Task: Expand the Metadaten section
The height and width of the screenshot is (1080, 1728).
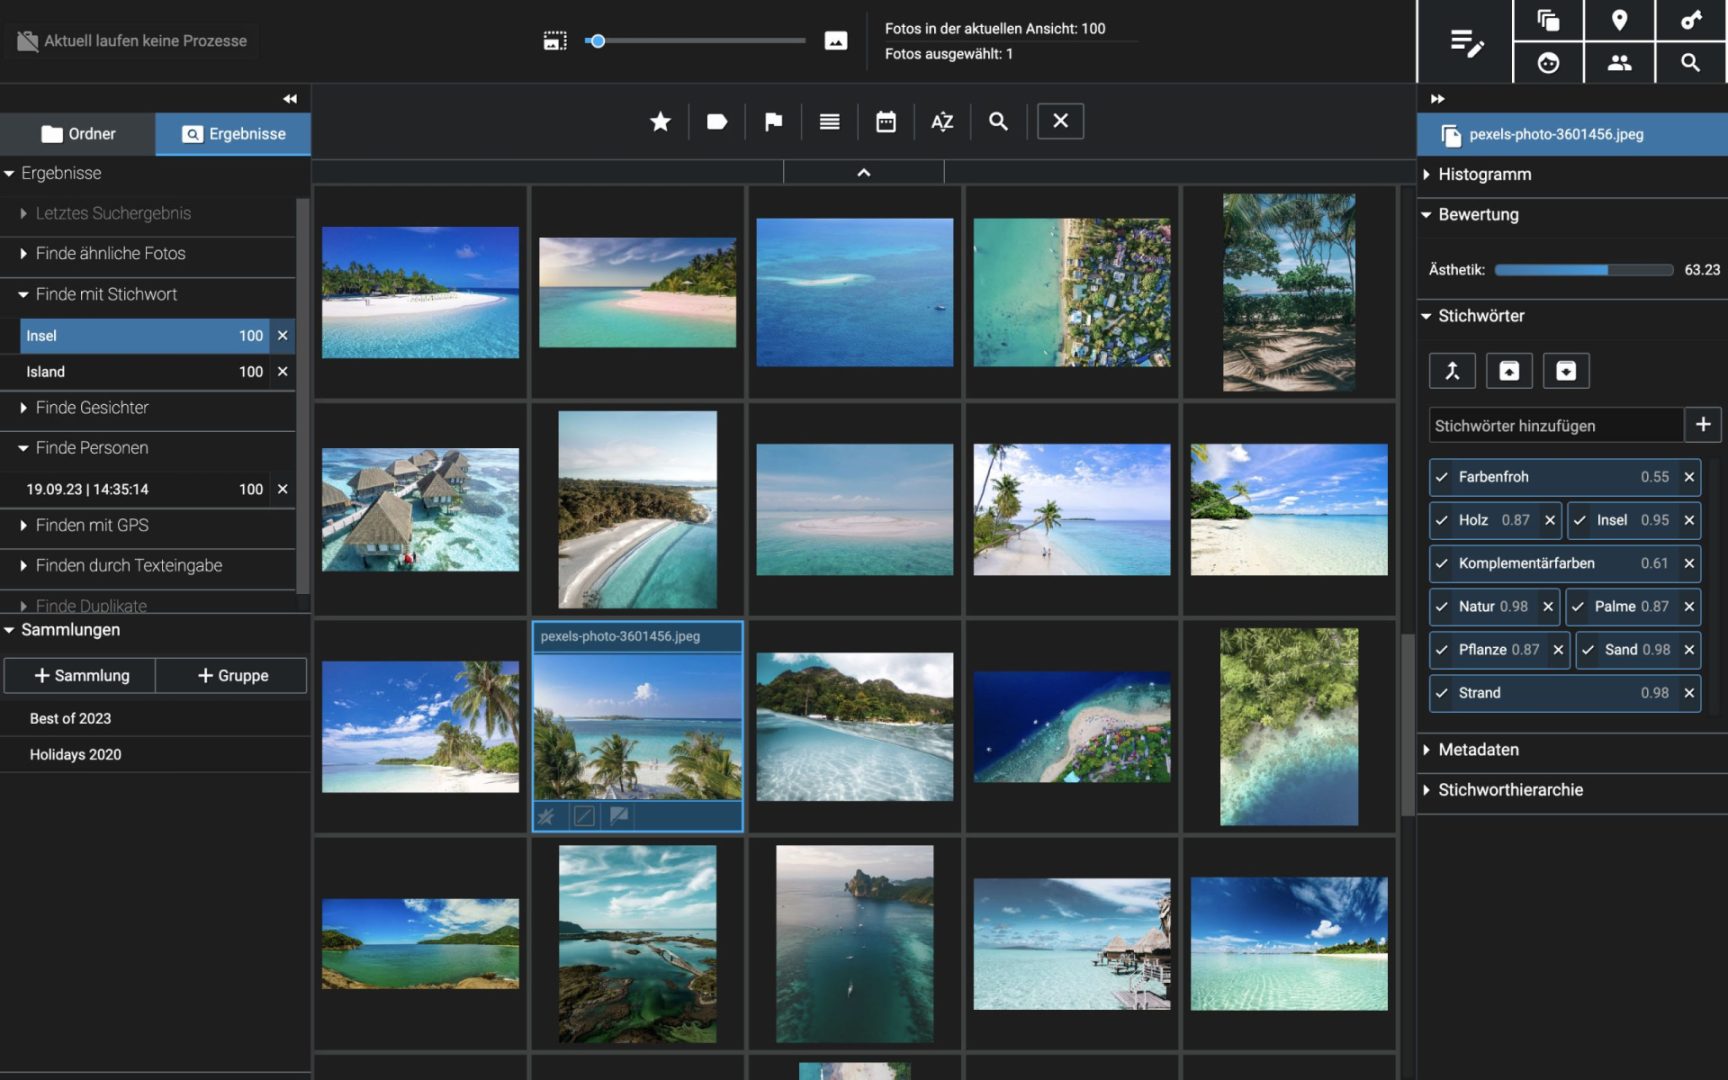Action: 1478,750
